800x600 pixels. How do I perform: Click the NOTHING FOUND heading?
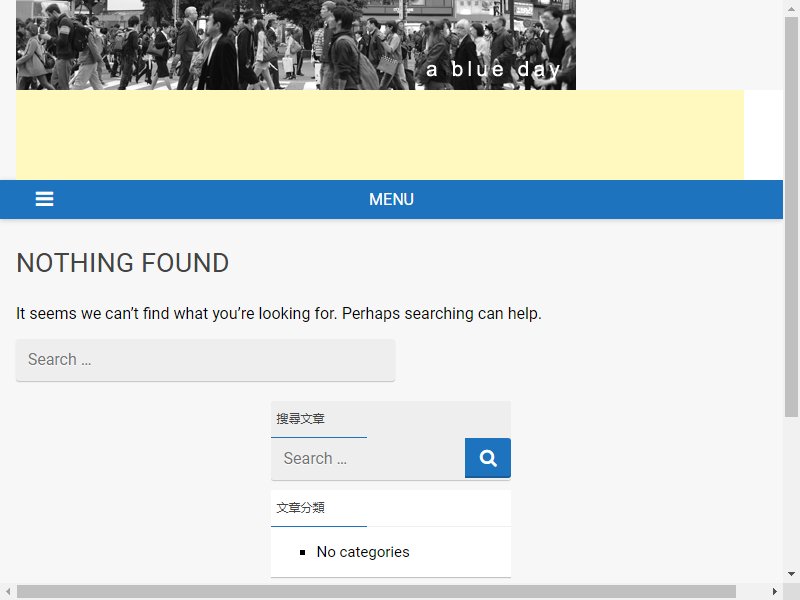122,263
